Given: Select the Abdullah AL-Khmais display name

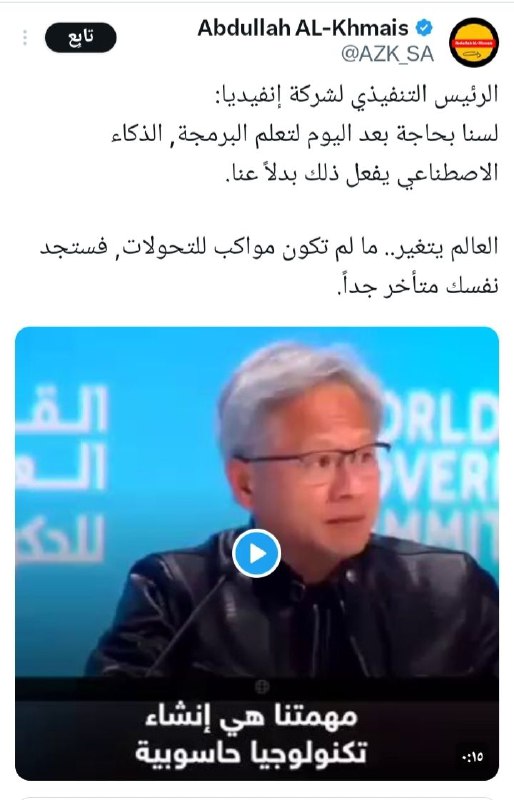Looking at the screenshot, I should click(x=303, y=28).
